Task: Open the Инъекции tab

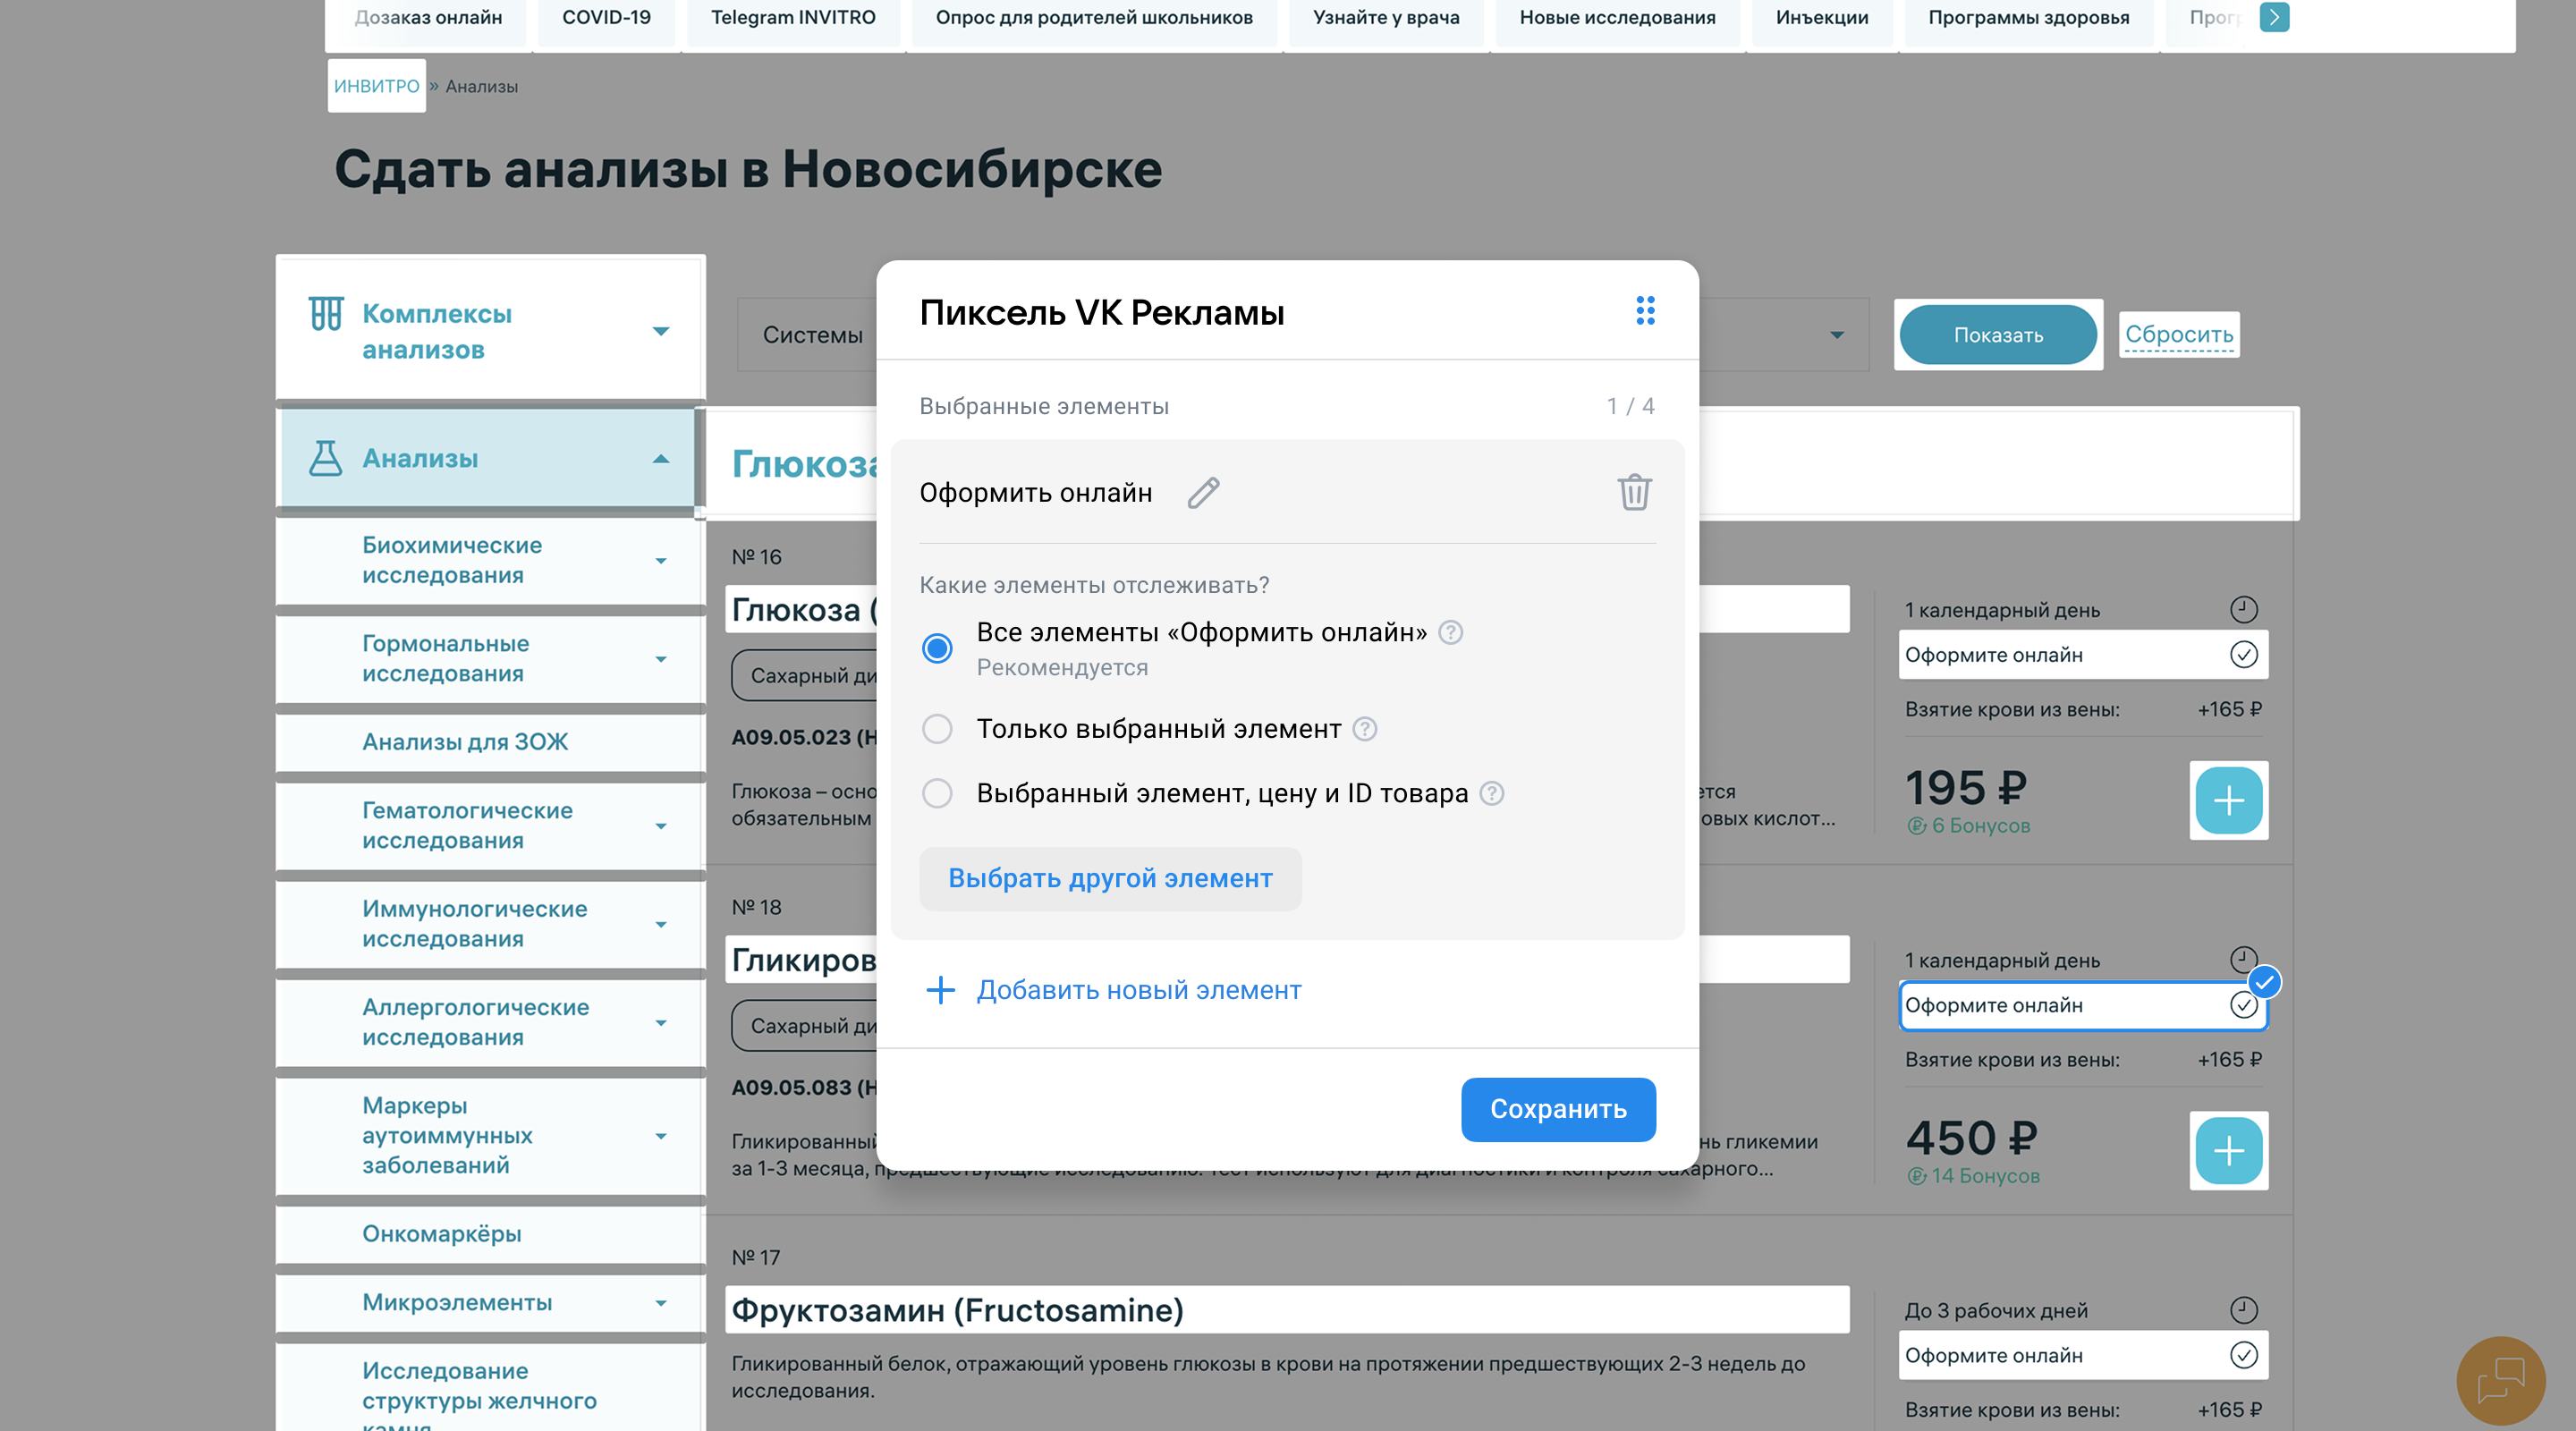Action: point(1822,18)
